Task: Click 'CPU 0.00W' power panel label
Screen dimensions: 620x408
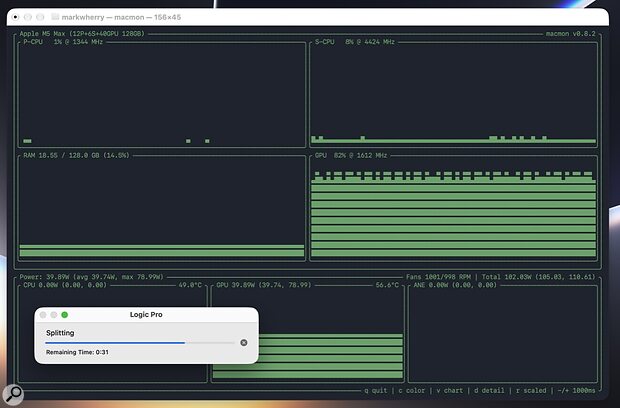Action: pyautogui.click(x=65, y=285)
